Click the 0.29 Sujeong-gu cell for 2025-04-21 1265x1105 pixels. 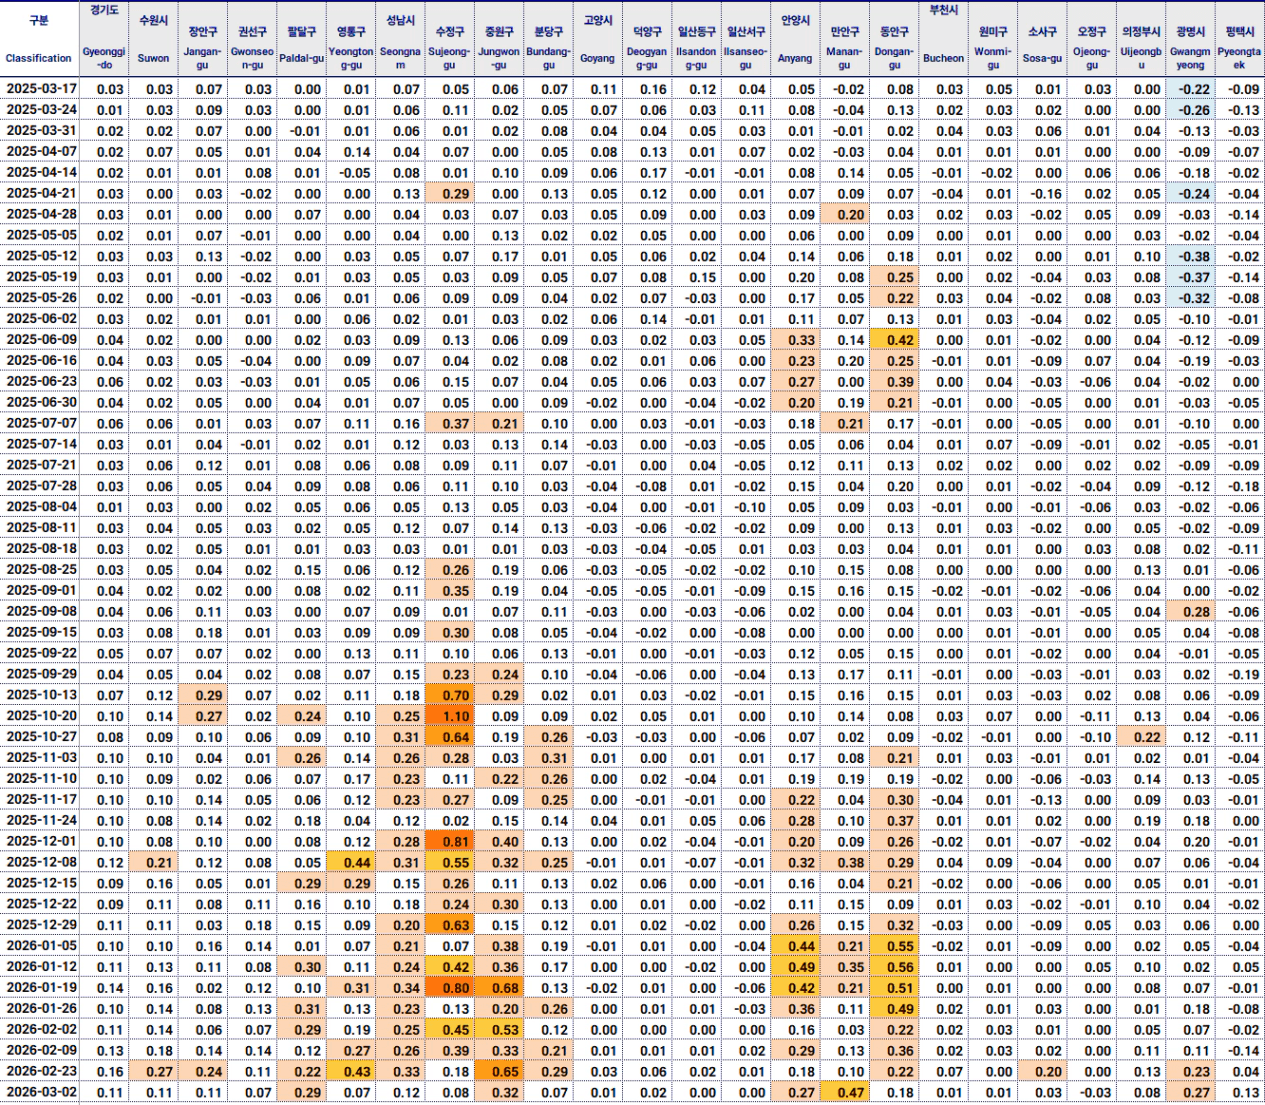[449, 194]
